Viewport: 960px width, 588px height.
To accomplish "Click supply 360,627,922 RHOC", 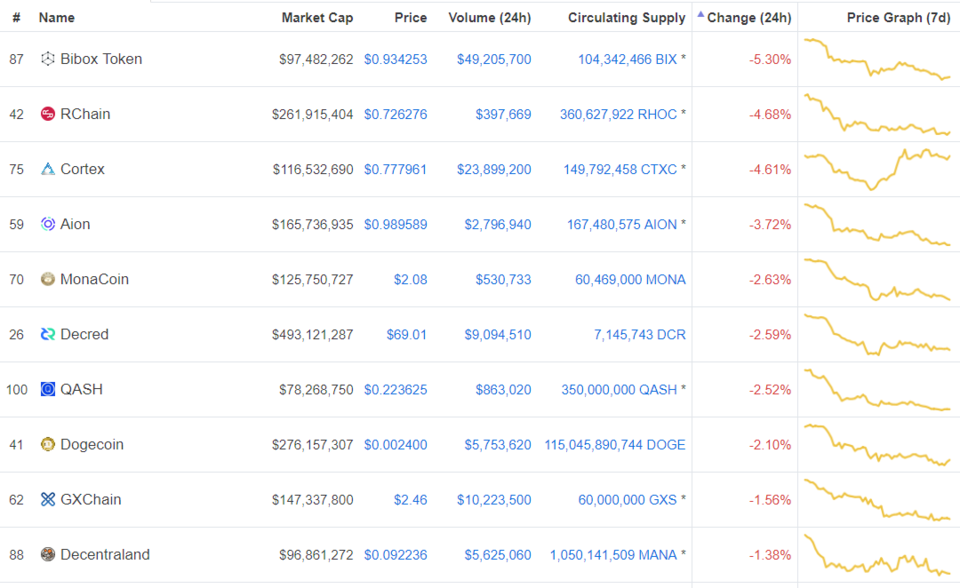I will click(618, 115).
